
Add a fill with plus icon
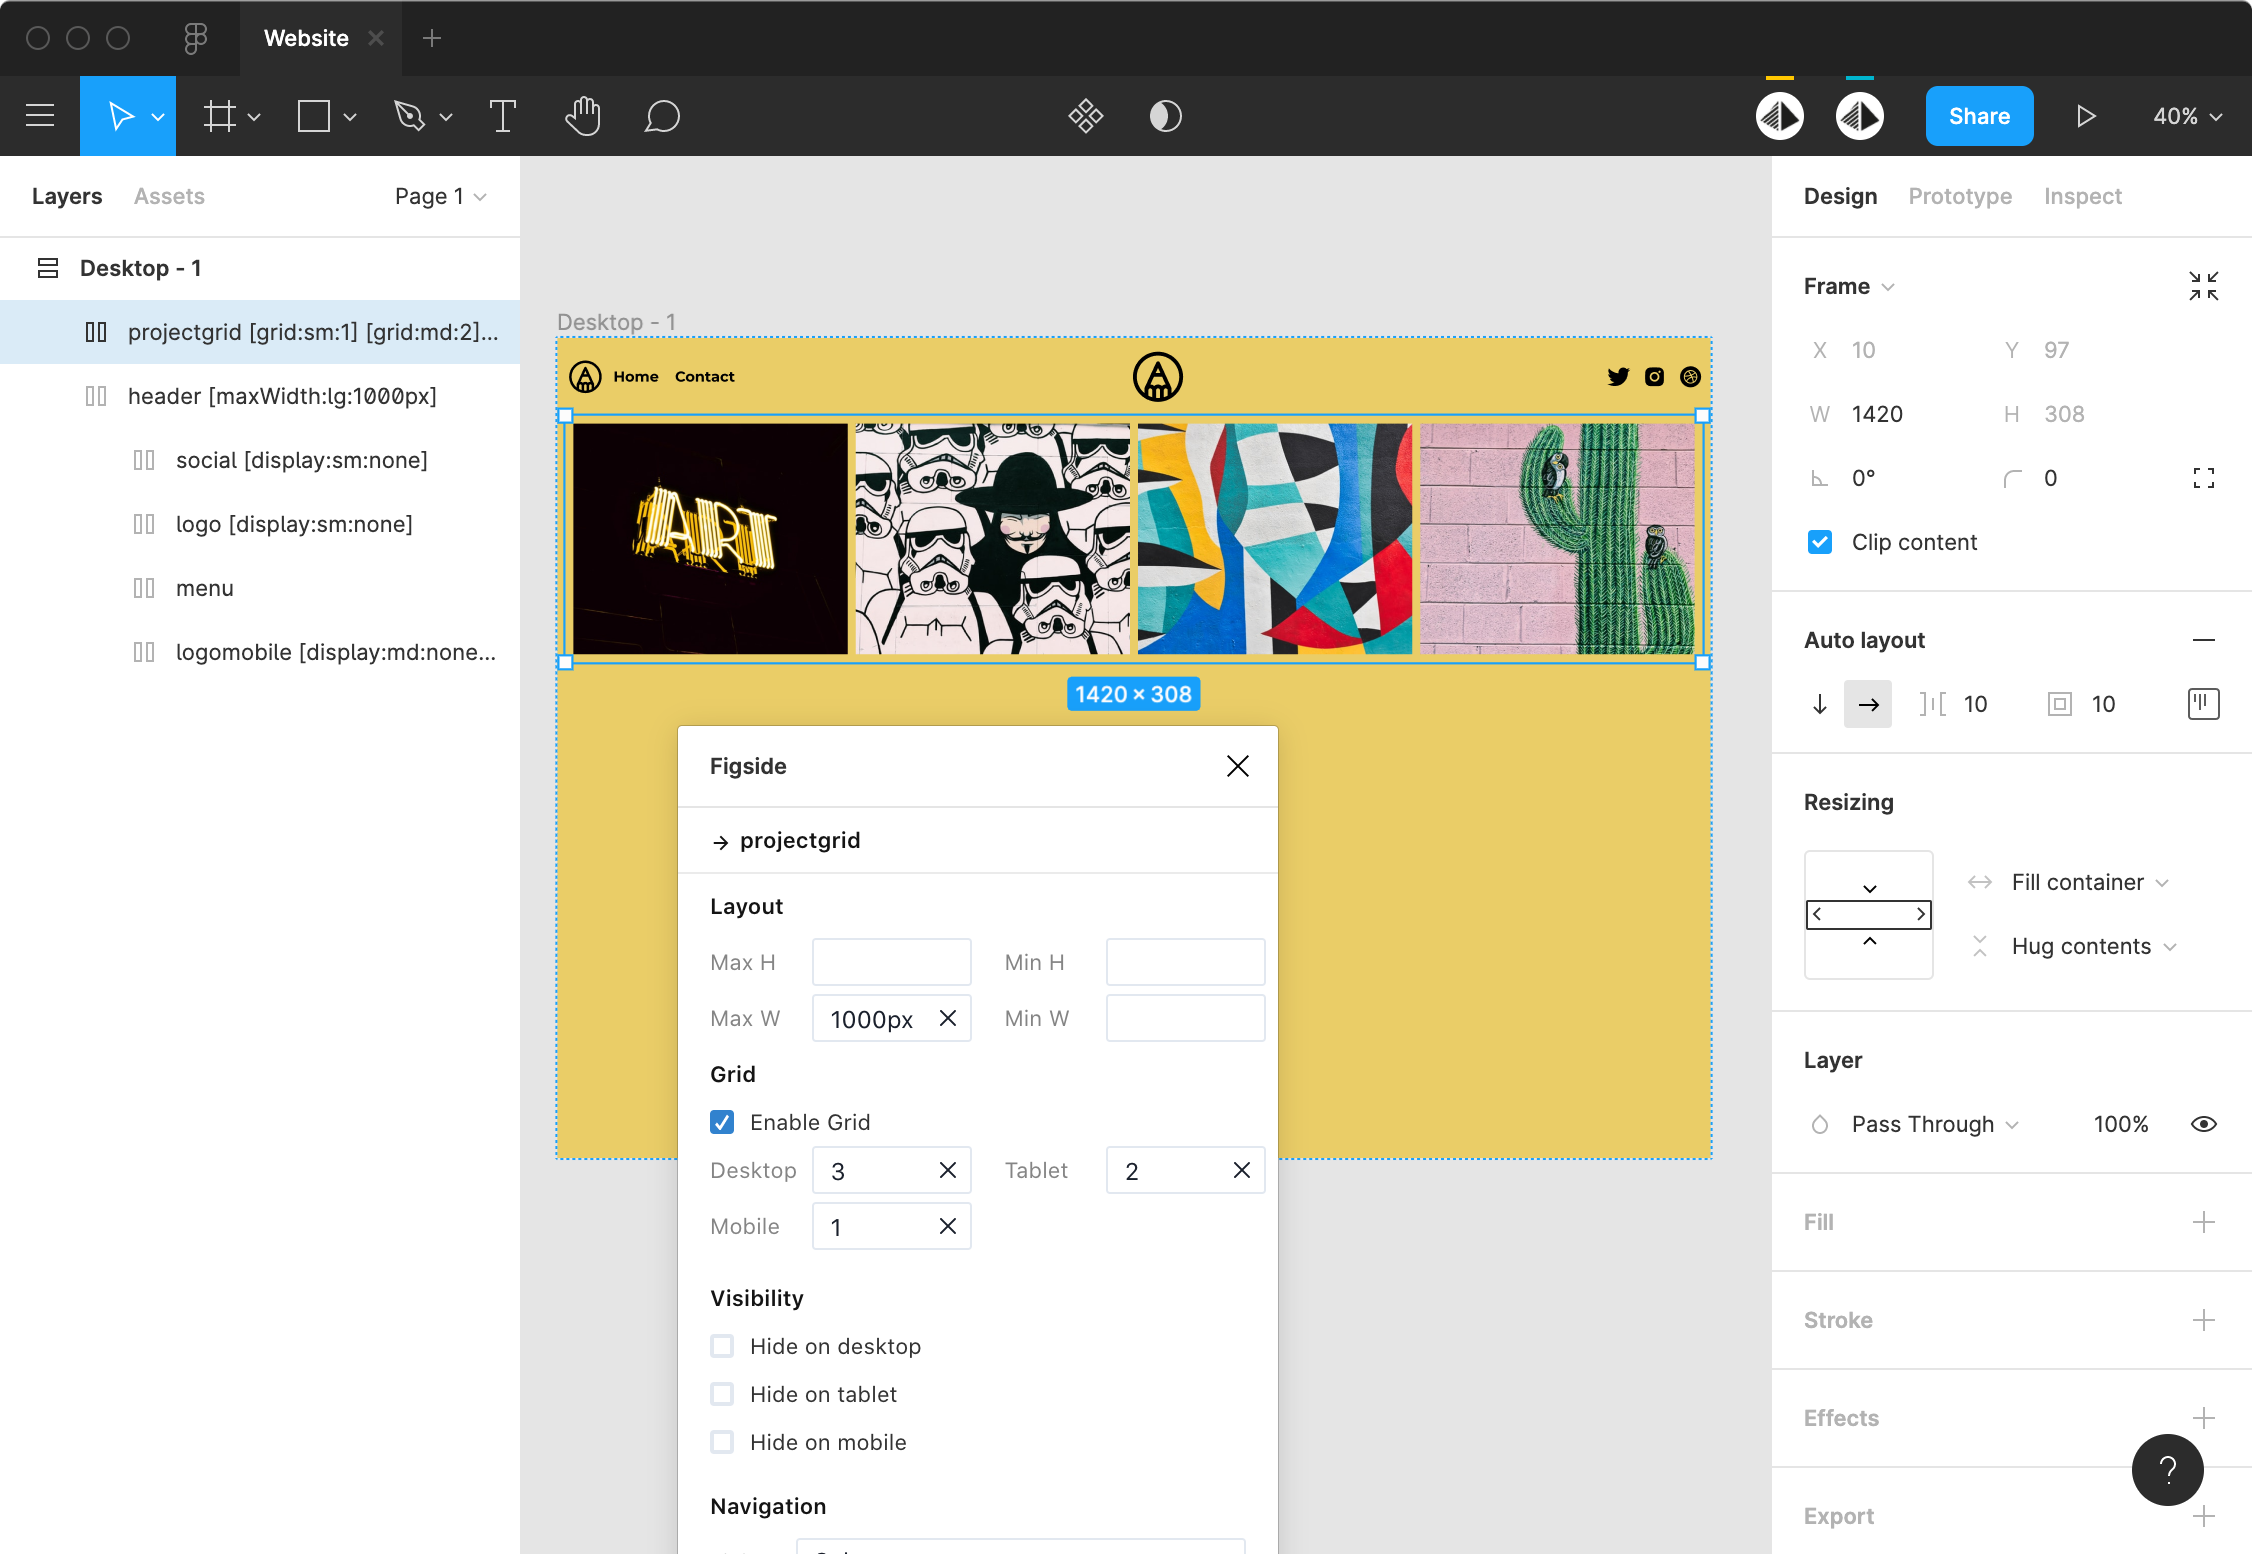coord(2204,1222)
